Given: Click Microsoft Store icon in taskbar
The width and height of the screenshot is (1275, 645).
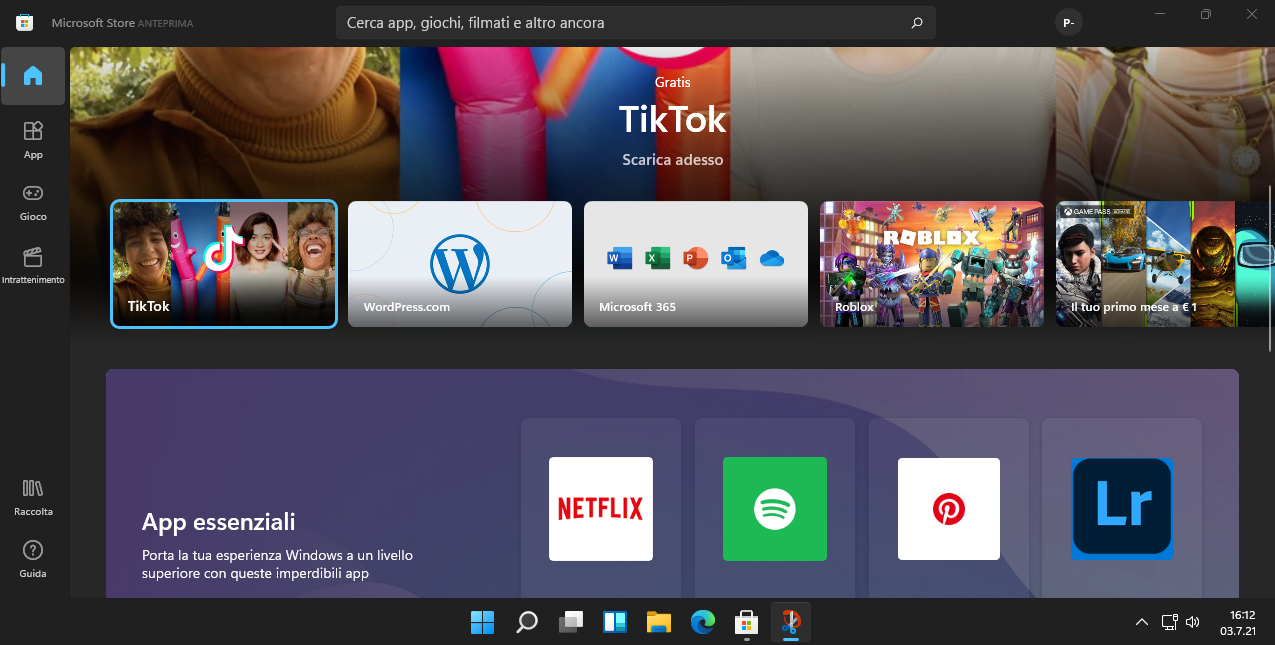Looking at the screenshot, I should (x=746, y=622).
